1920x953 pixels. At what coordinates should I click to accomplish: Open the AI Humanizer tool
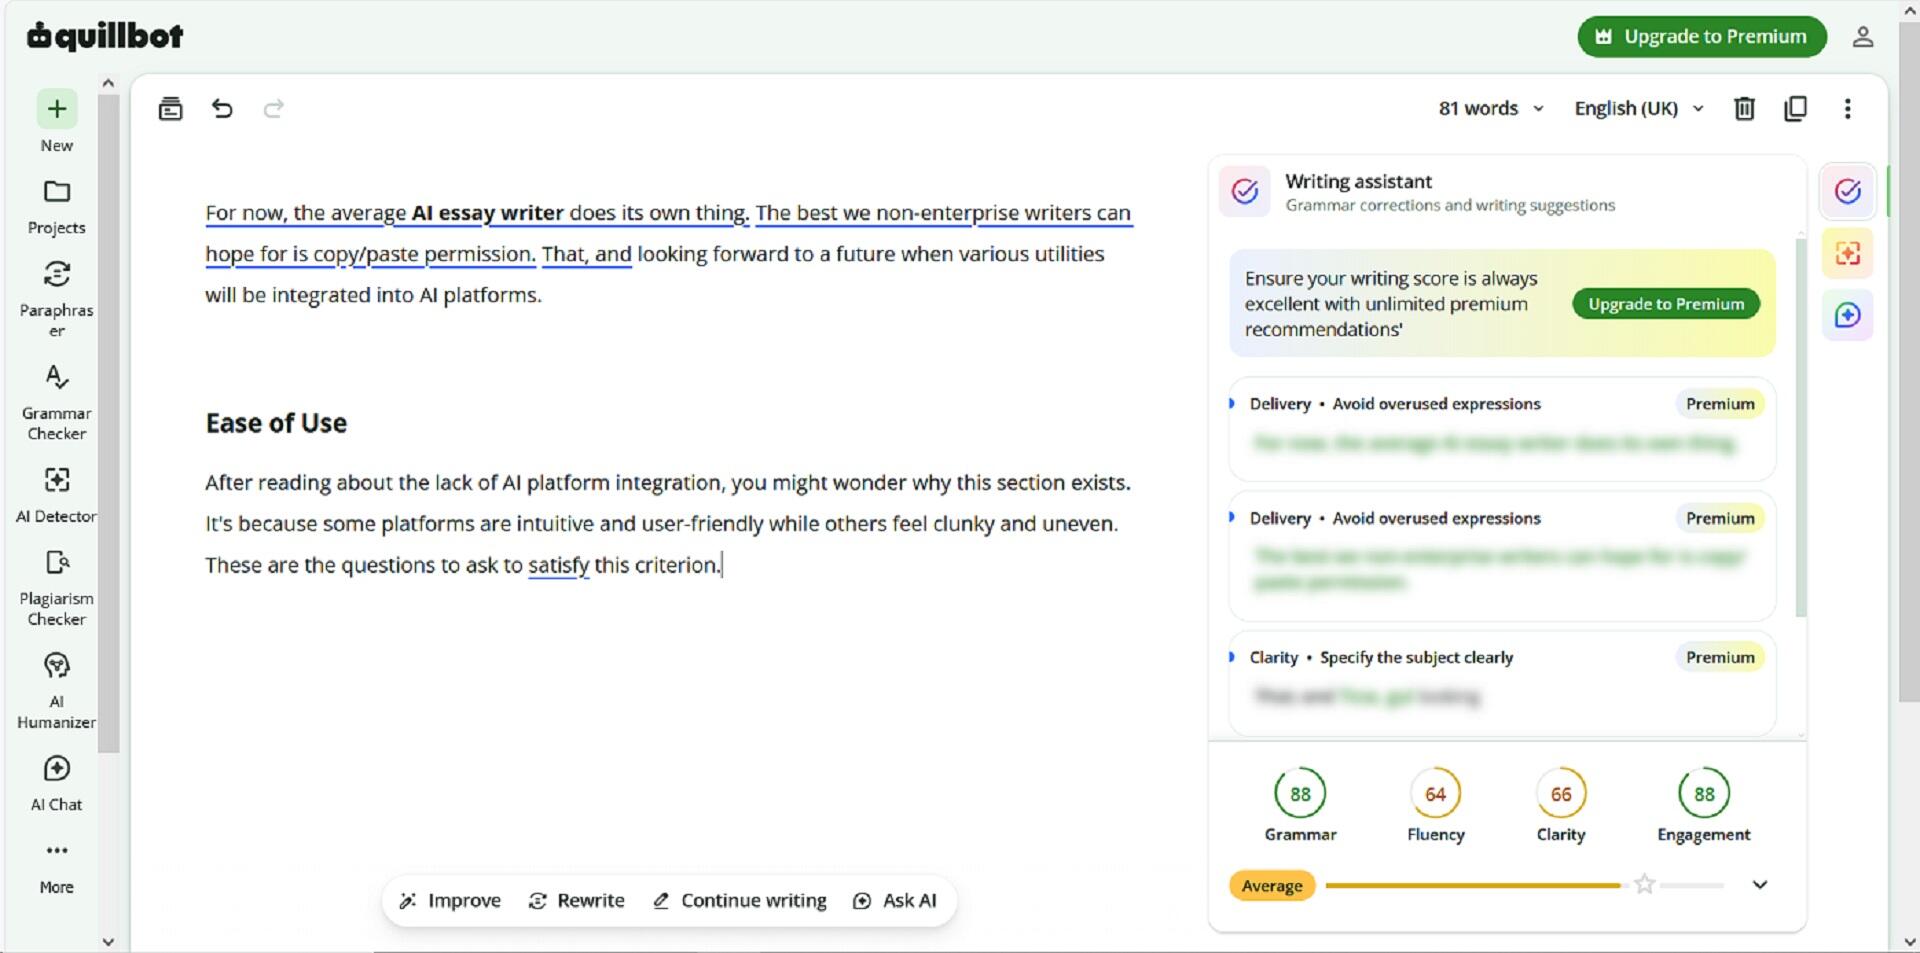(57, 691)
